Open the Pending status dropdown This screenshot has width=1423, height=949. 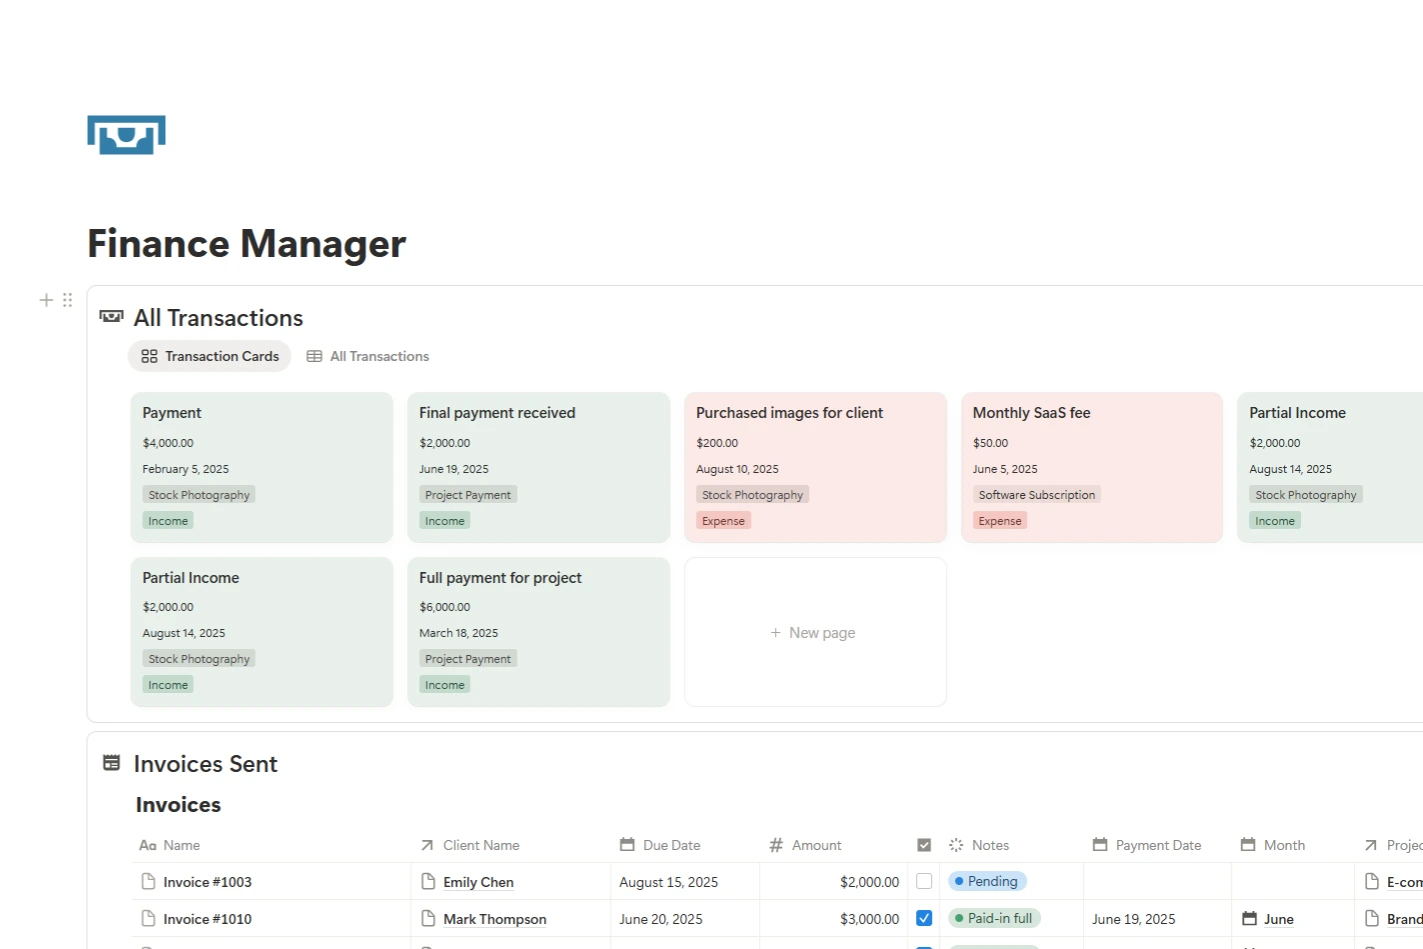point(987,881)
